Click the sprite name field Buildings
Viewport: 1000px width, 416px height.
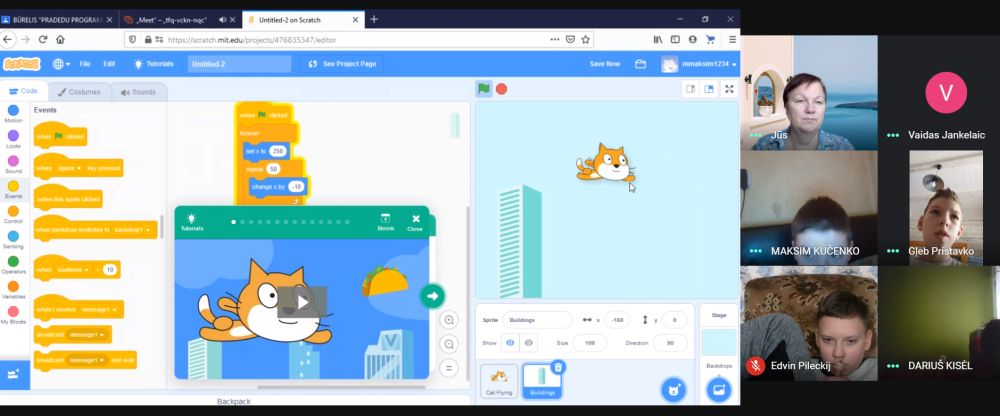tap(538, 320)
